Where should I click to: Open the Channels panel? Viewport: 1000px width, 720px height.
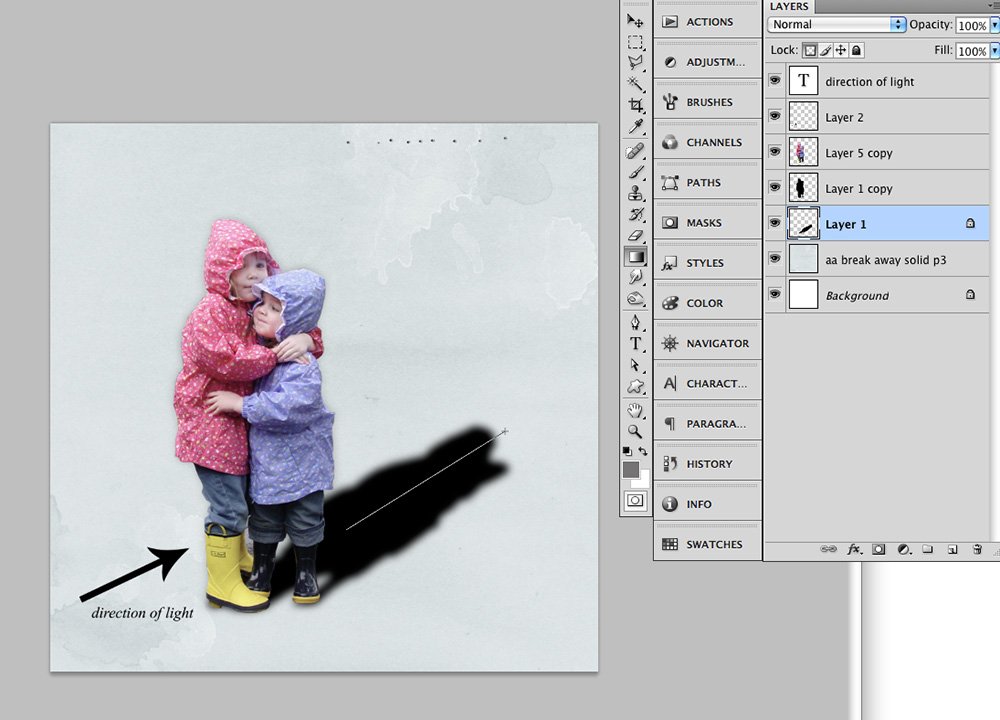click(x=708, y=142)
